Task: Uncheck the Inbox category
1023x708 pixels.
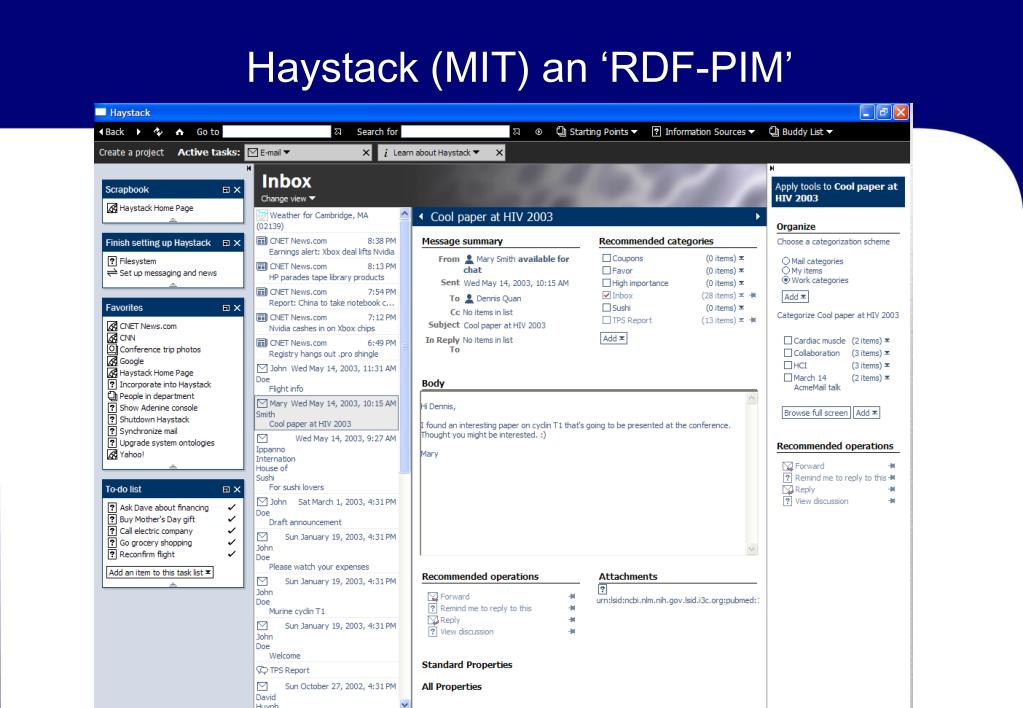Action: click(606, 296)
